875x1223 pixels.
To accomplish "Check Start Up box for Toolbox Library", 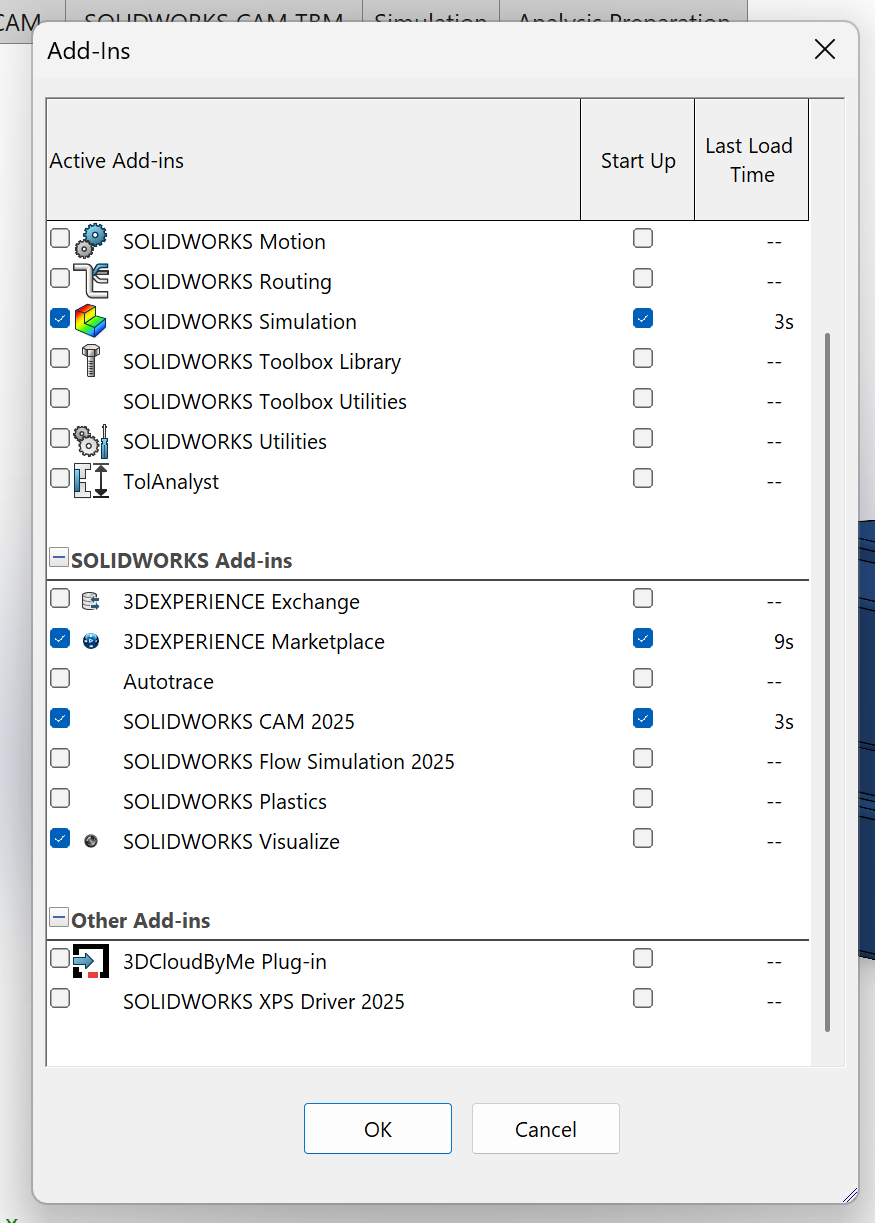I will point(643,358).
